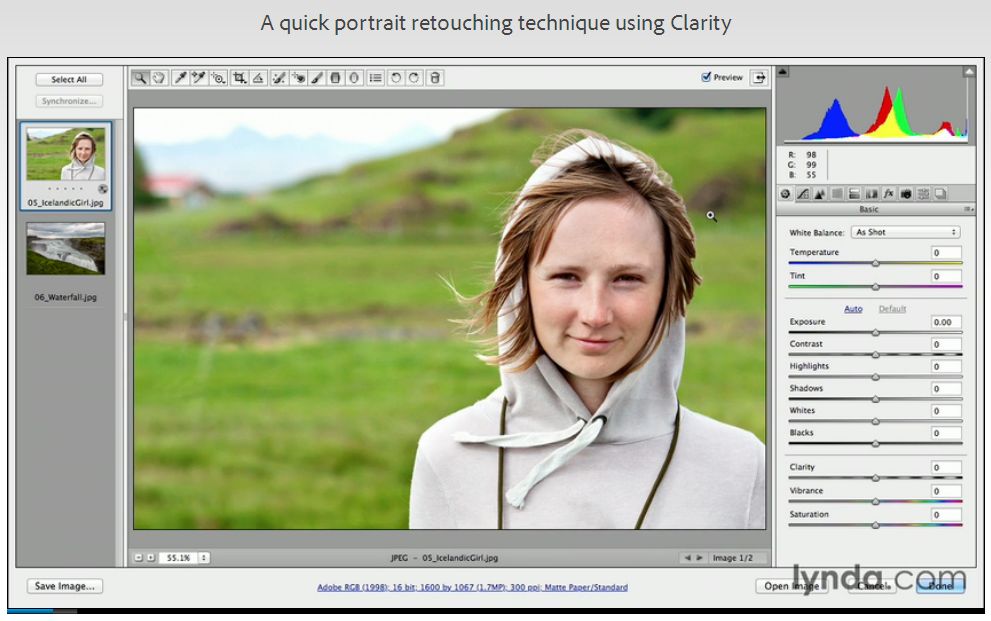Select the Hand tool
Screen dimensions: 991x621
click(x=158, y=77)
